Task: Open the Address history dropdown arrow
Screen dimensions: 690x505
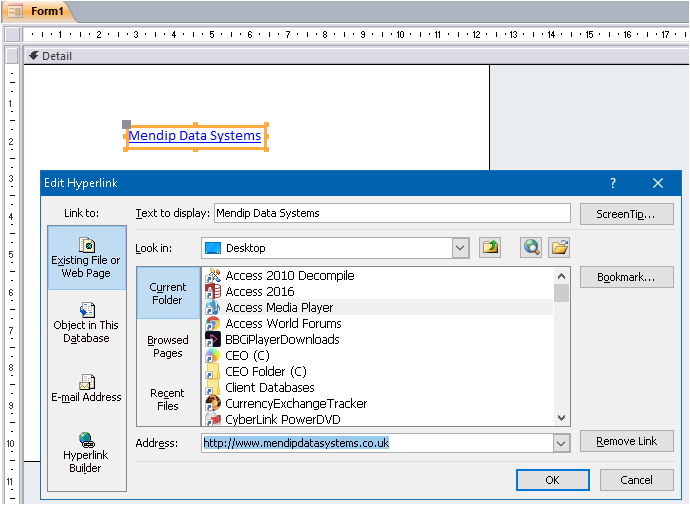Action: [x=561, y=443]
